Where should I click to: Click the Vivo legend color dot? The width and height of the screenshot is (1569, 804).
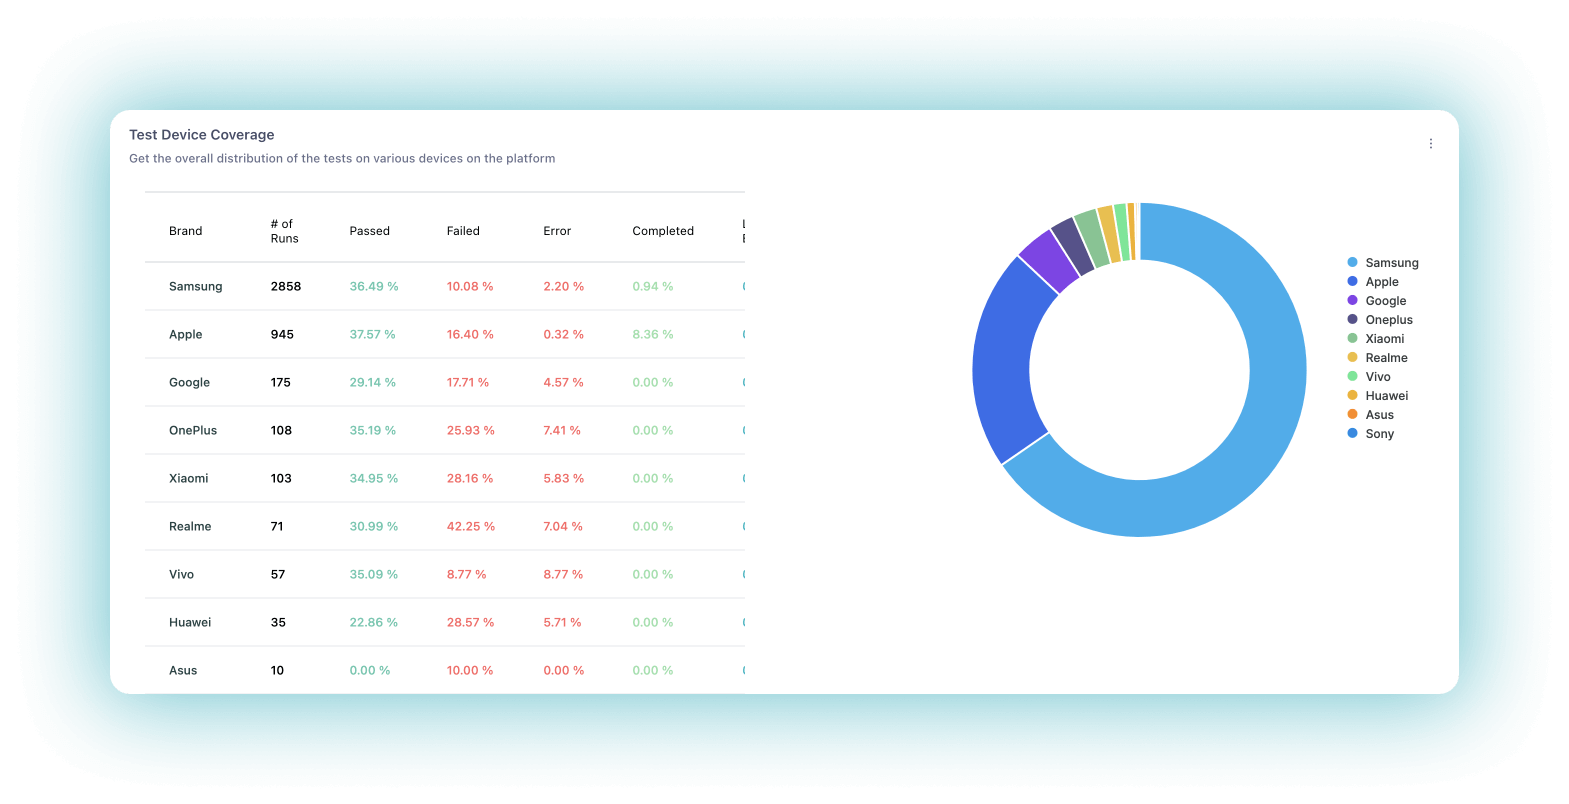1352,377
